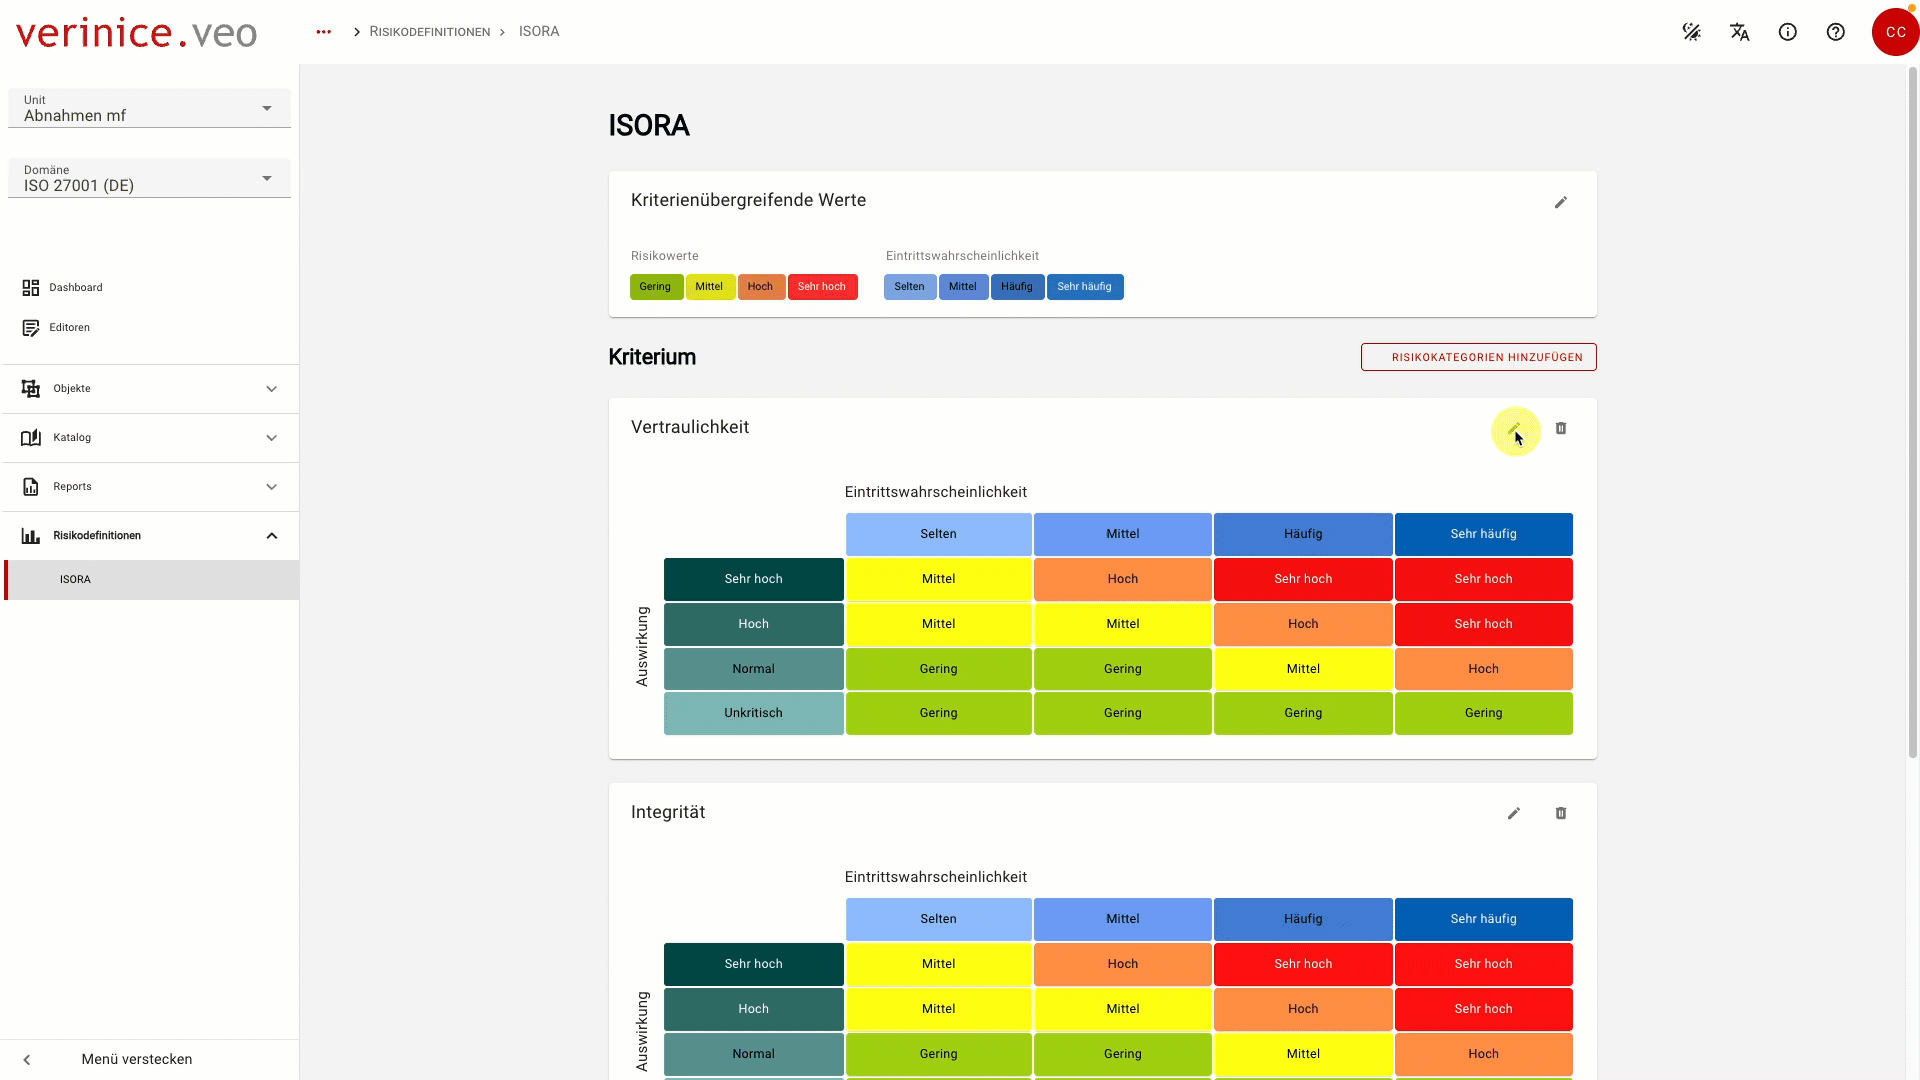Click the Katalog book icon
Image resolution: width=1920 pixels, height=1080 pixels.
coord(31,438)
